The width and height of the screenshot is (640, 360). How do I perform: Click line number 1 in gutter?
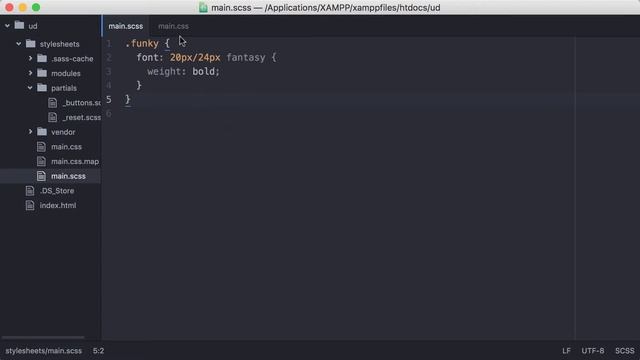pos(109,44)
